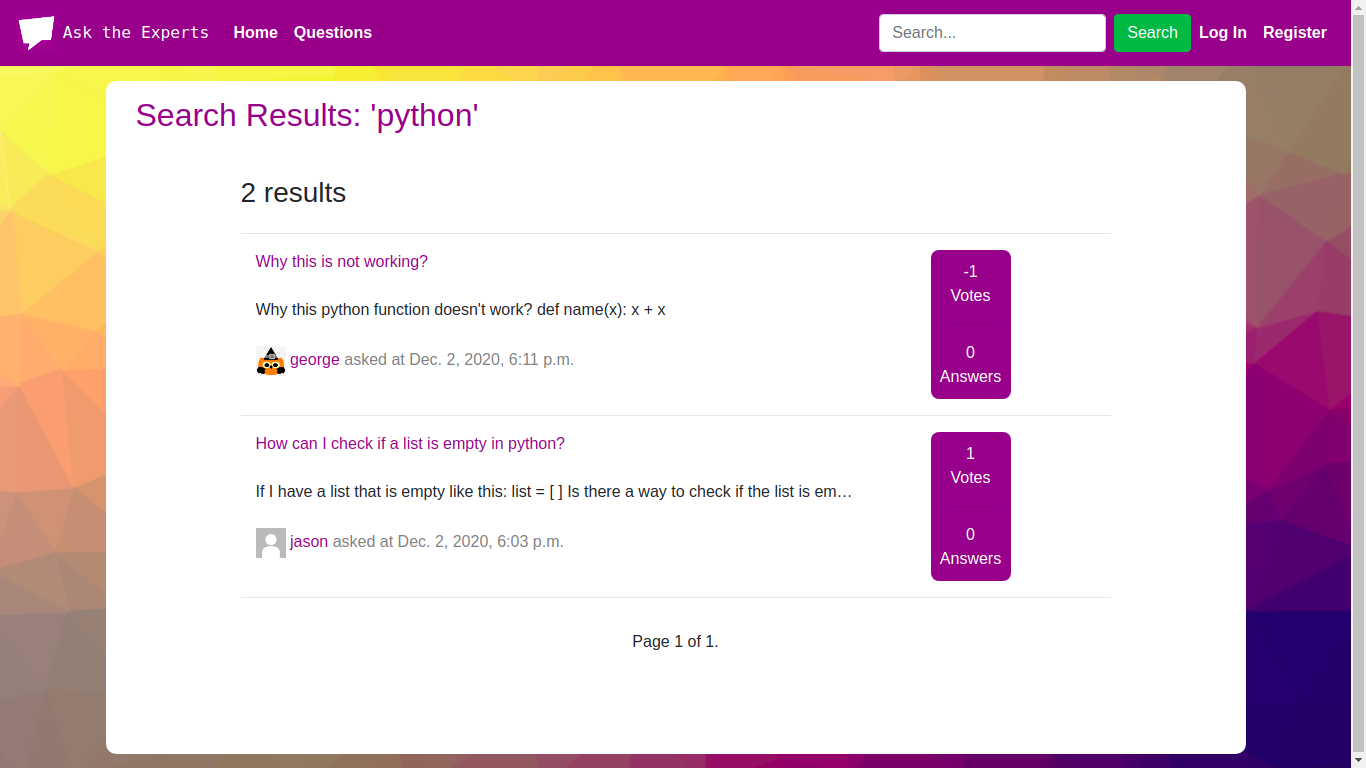Open george's avatar image
Image resolution: width=1366 pixels, height=768 pixels.
click(x=271, y=360)
